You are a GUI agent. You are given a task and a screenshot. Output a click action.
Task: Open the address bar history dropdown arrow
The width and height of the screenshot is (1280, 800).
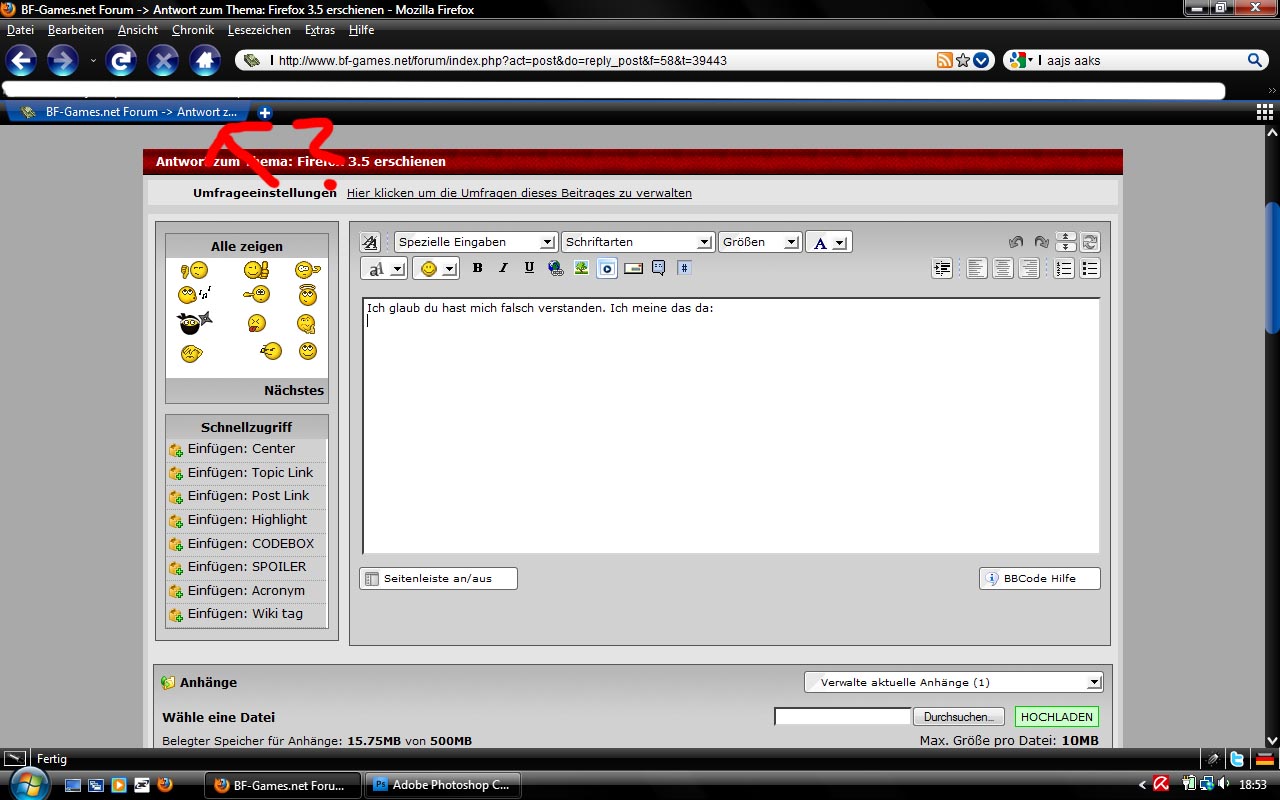coord(981,60)
